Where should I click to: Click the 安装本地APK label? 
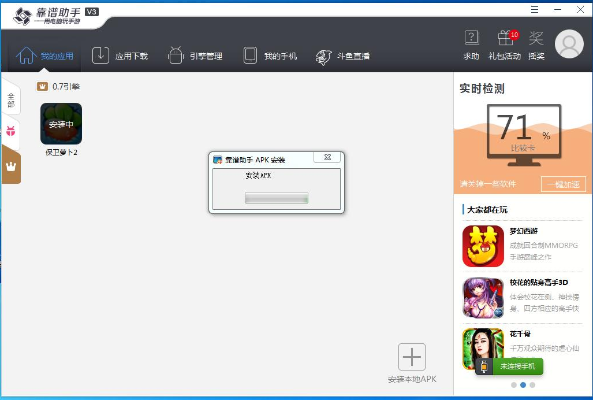point(412,379)
